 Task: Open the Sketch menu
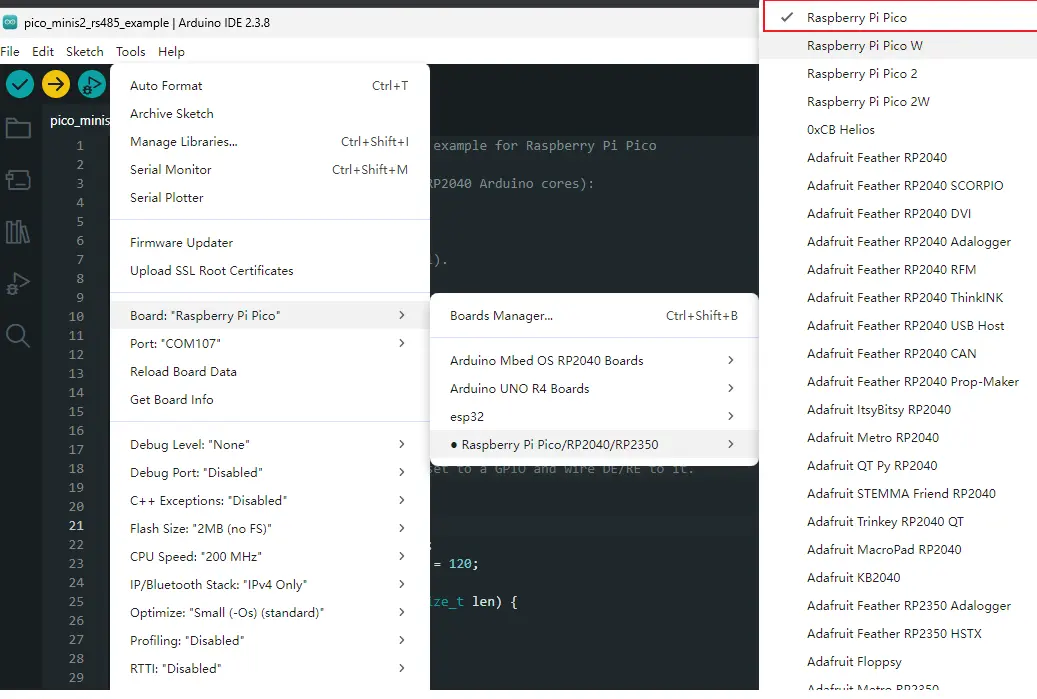click(85, 52)
